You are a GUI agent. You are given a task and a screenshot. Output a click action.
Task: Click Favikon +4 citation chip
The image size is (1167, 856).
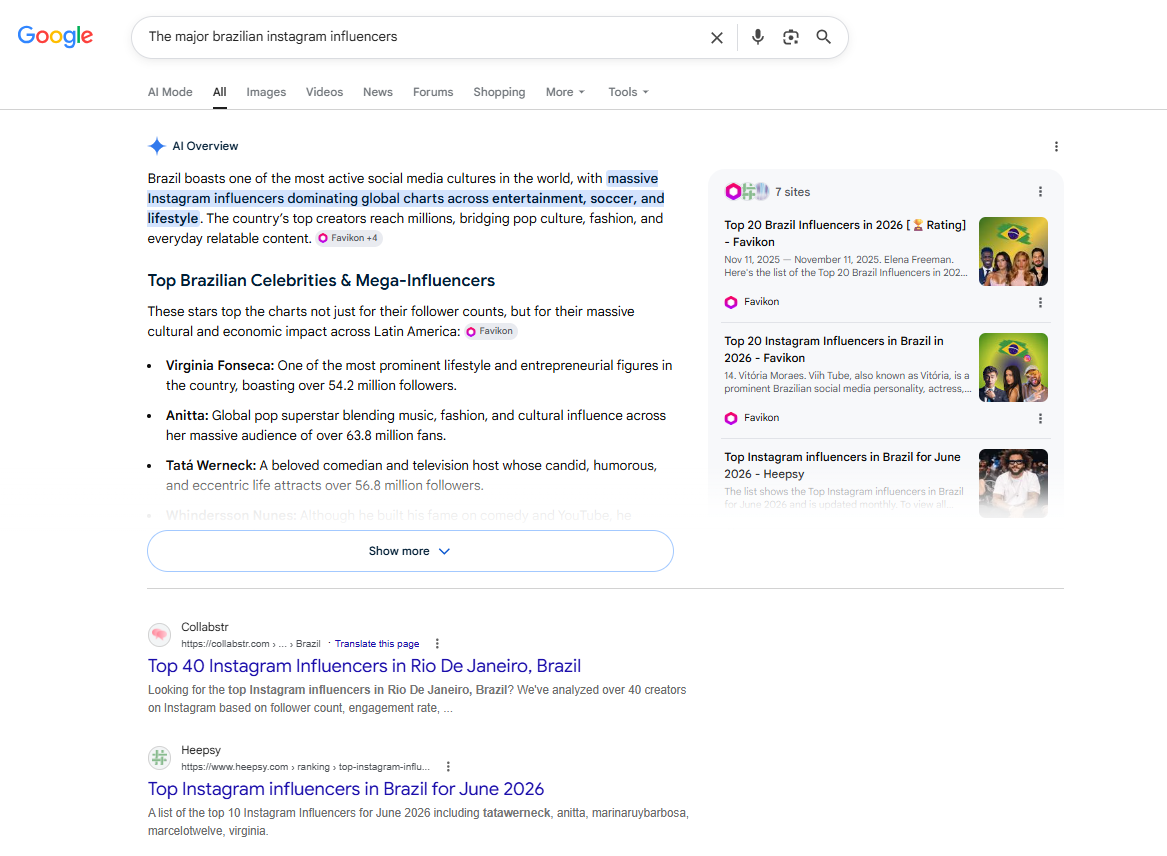(x=349, y=238)
